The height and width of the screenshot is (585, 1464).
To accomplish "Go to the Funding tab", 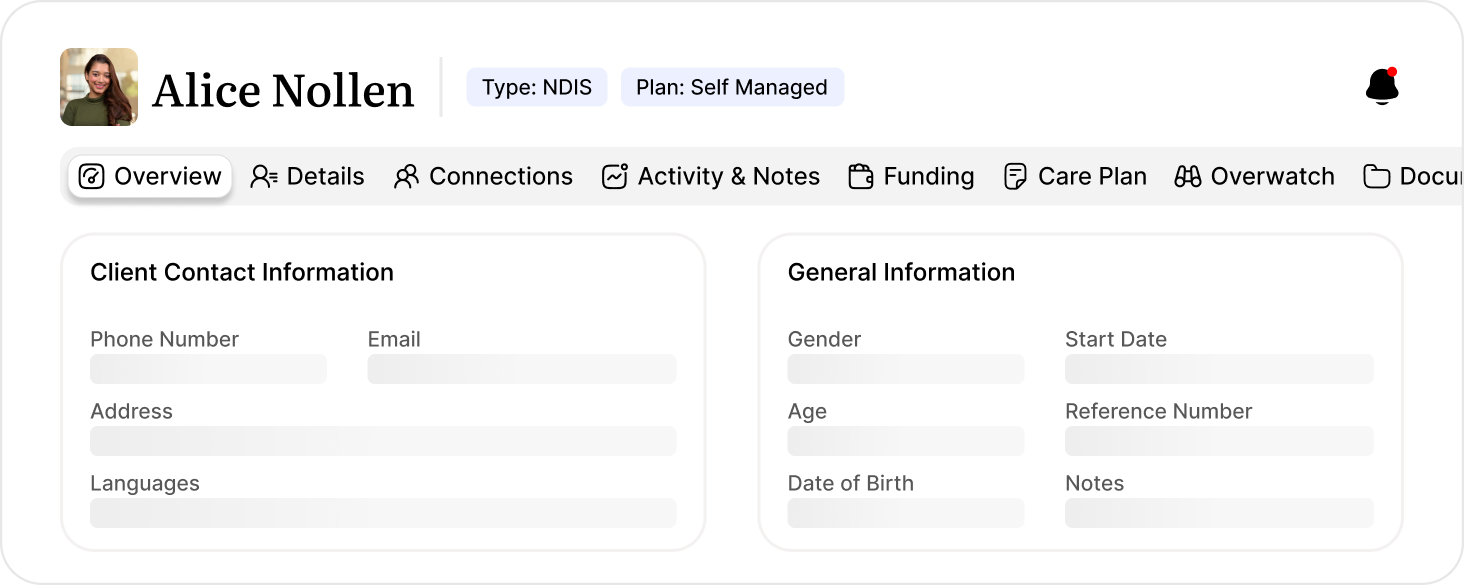I will point(928,177).
